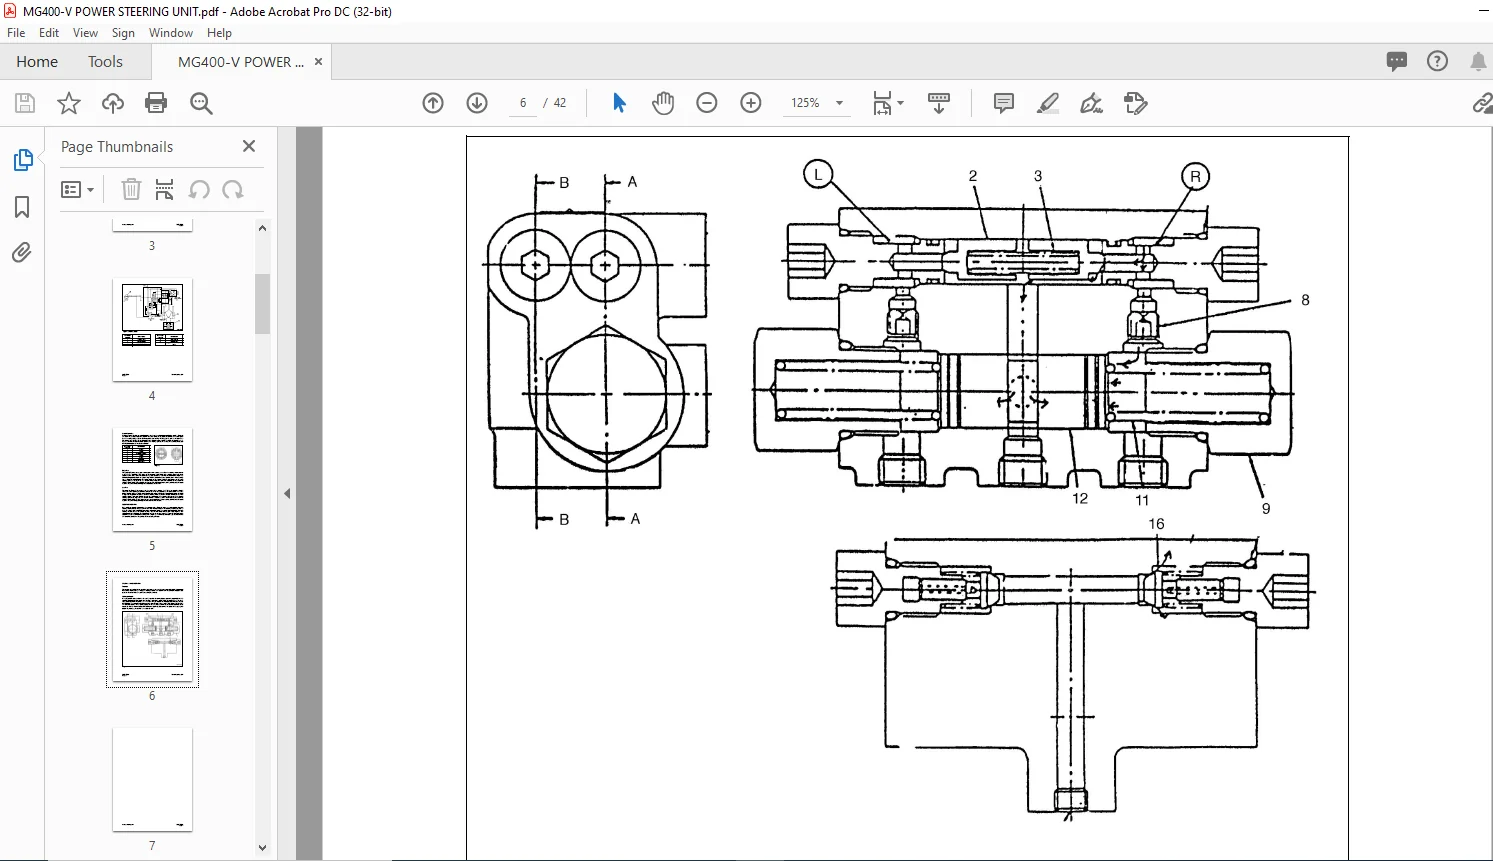This screenshot has height=861, width=1493.
Task: Open the chat messages icon
Action: point(1397,62)
